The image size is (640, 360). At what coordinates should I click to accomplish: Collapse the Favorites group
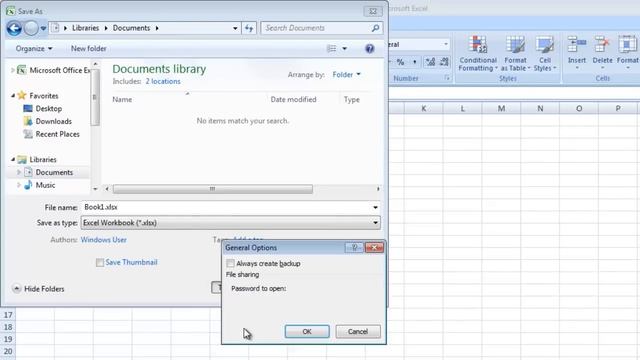(x=13, y=96)
